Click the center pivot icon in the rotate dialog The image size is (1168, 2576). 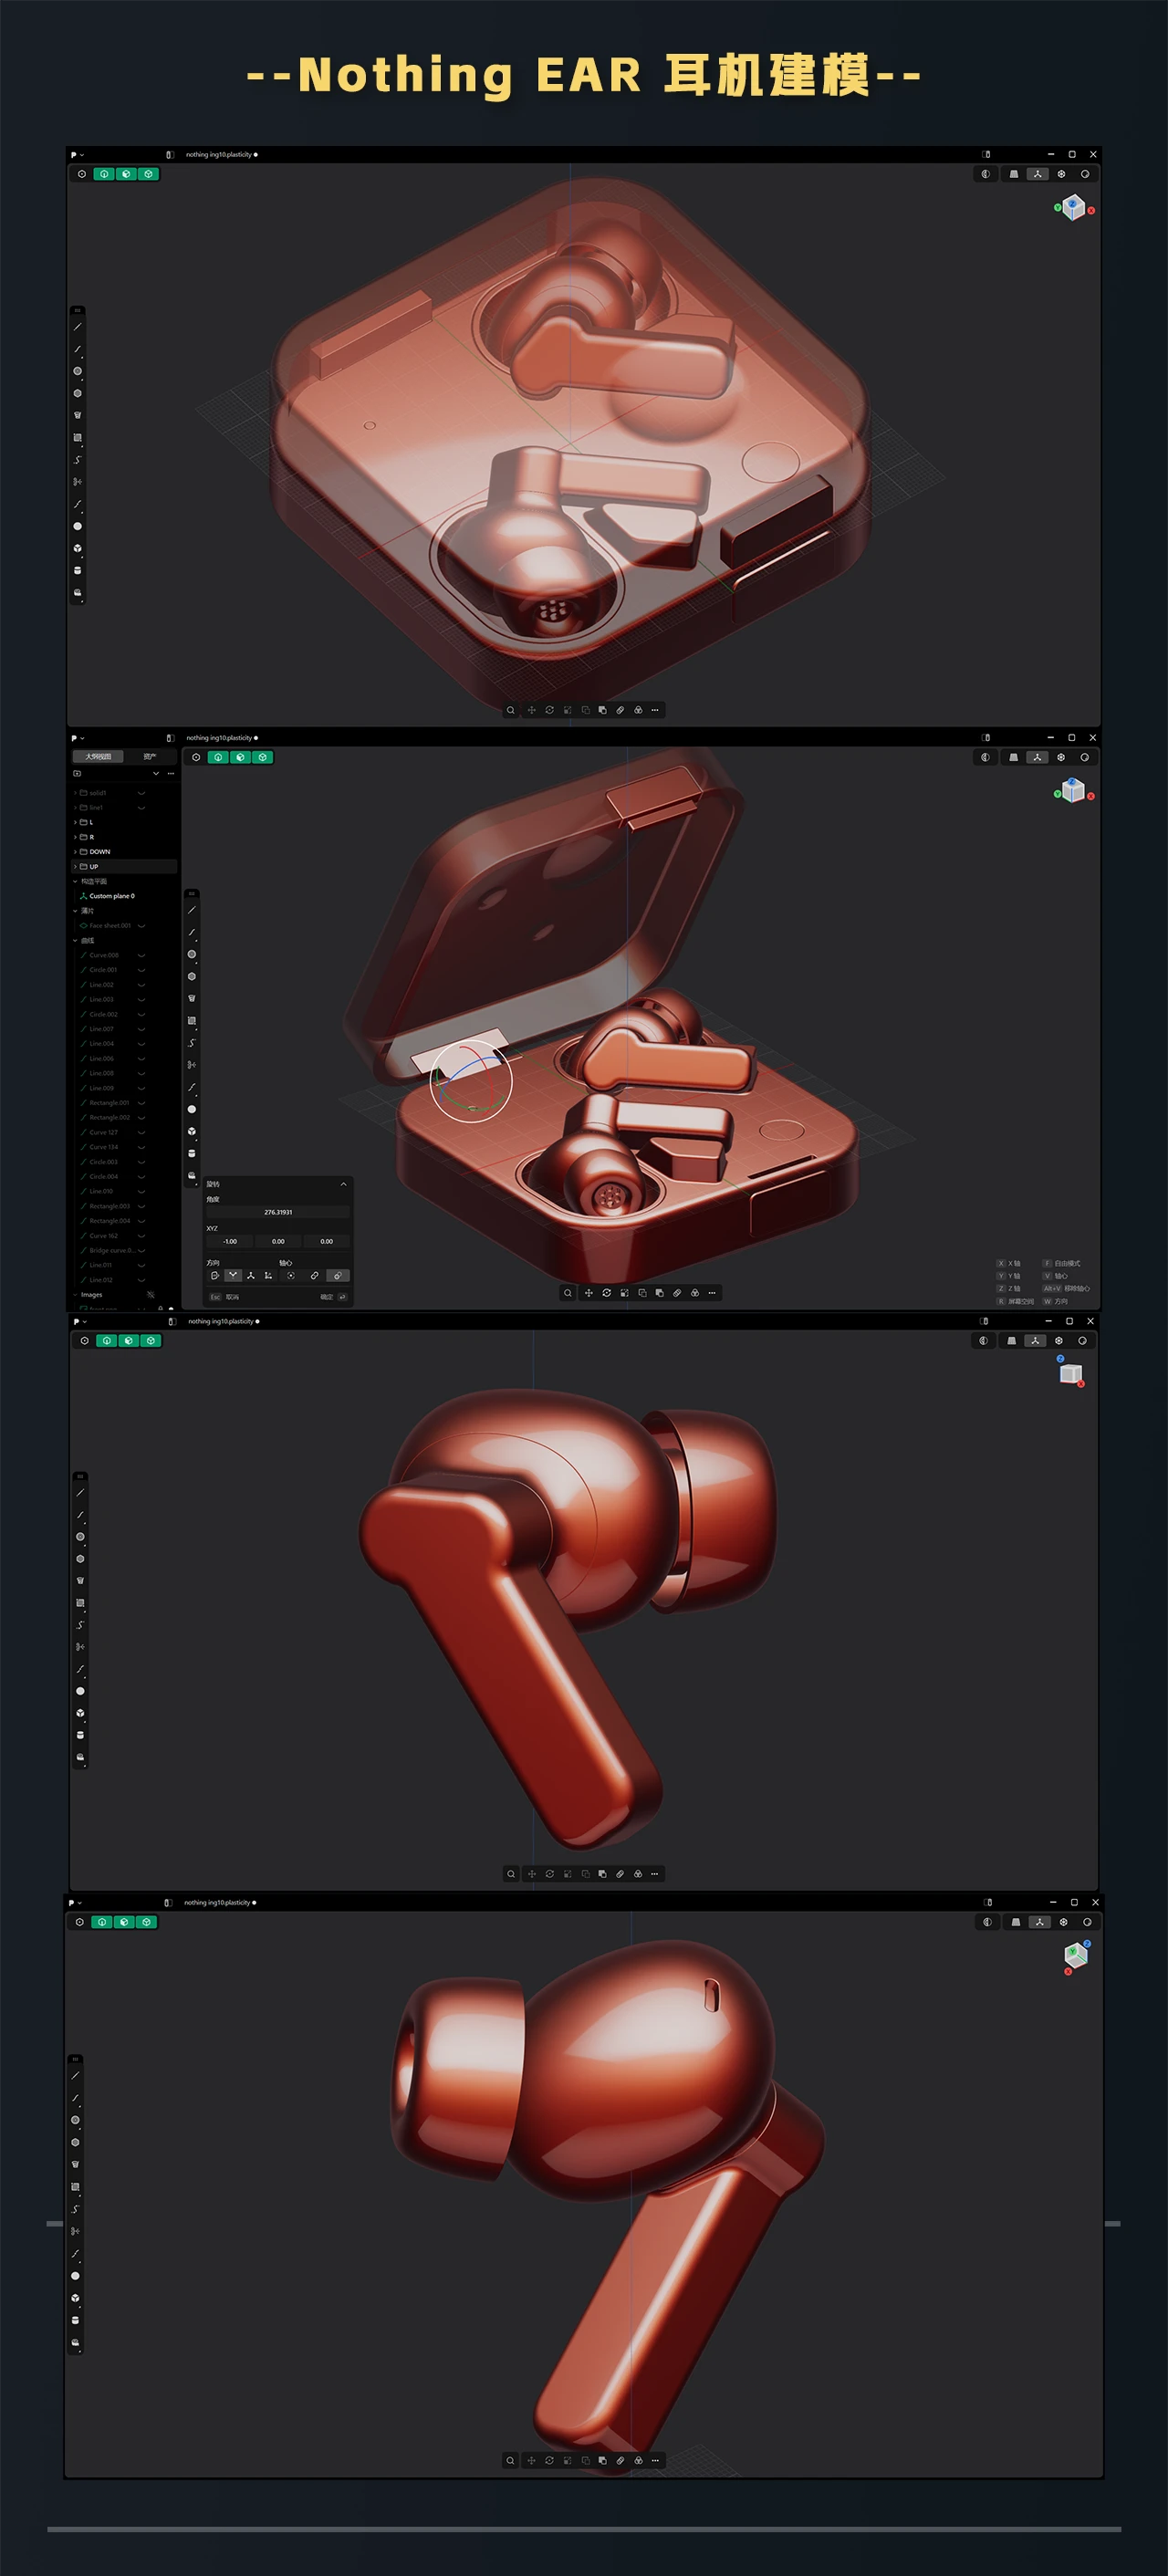click(x=291, y=1275)
